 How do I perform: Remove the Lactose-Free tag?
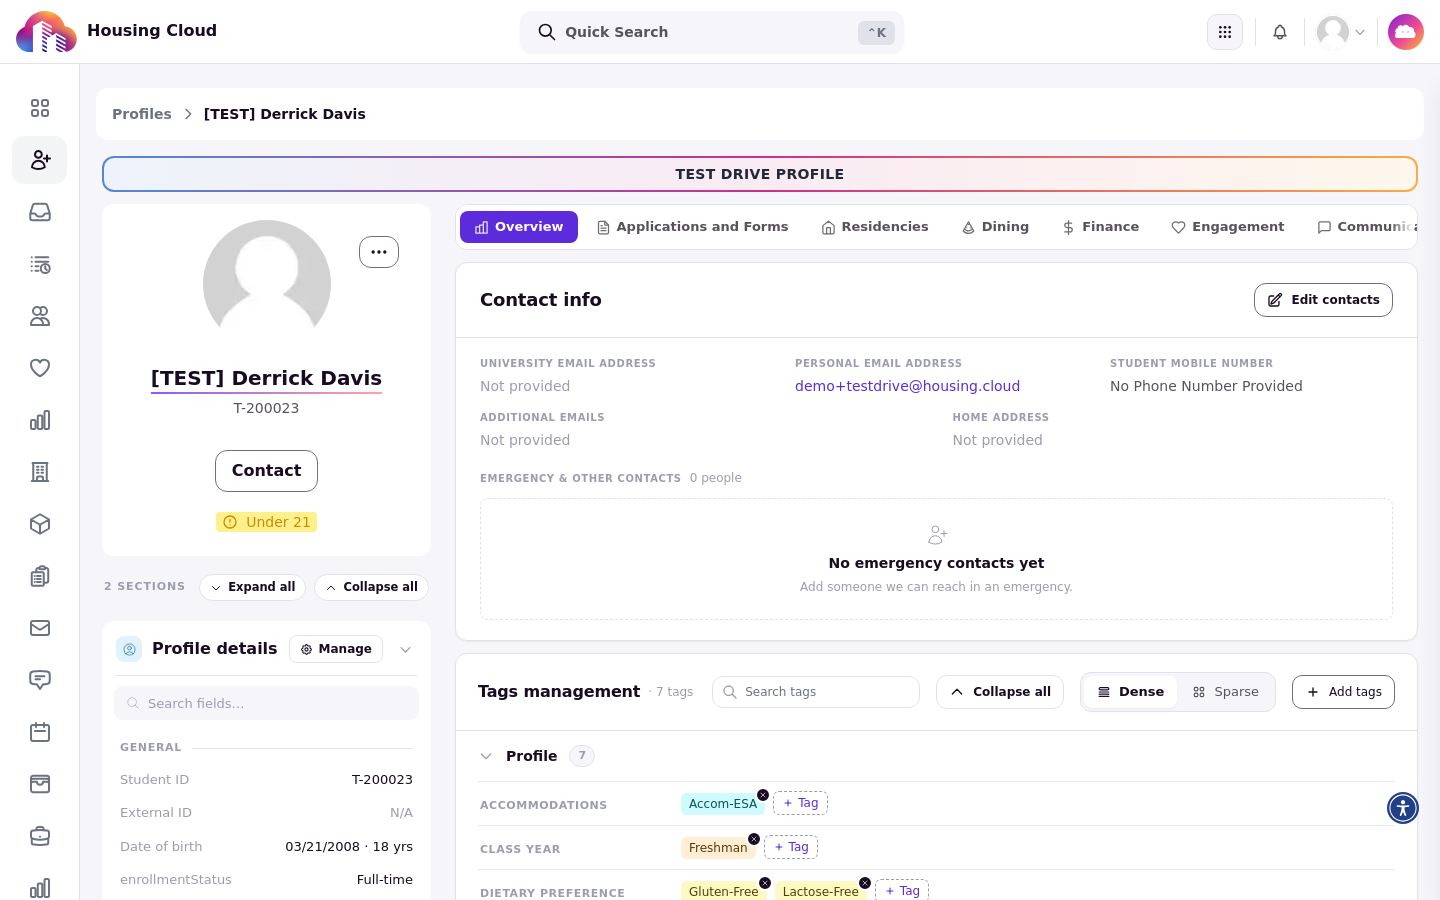[865, 883]
